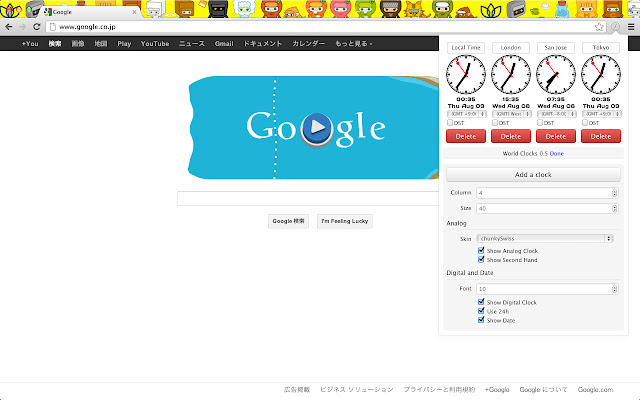Click the Done link

coord(557,153)
